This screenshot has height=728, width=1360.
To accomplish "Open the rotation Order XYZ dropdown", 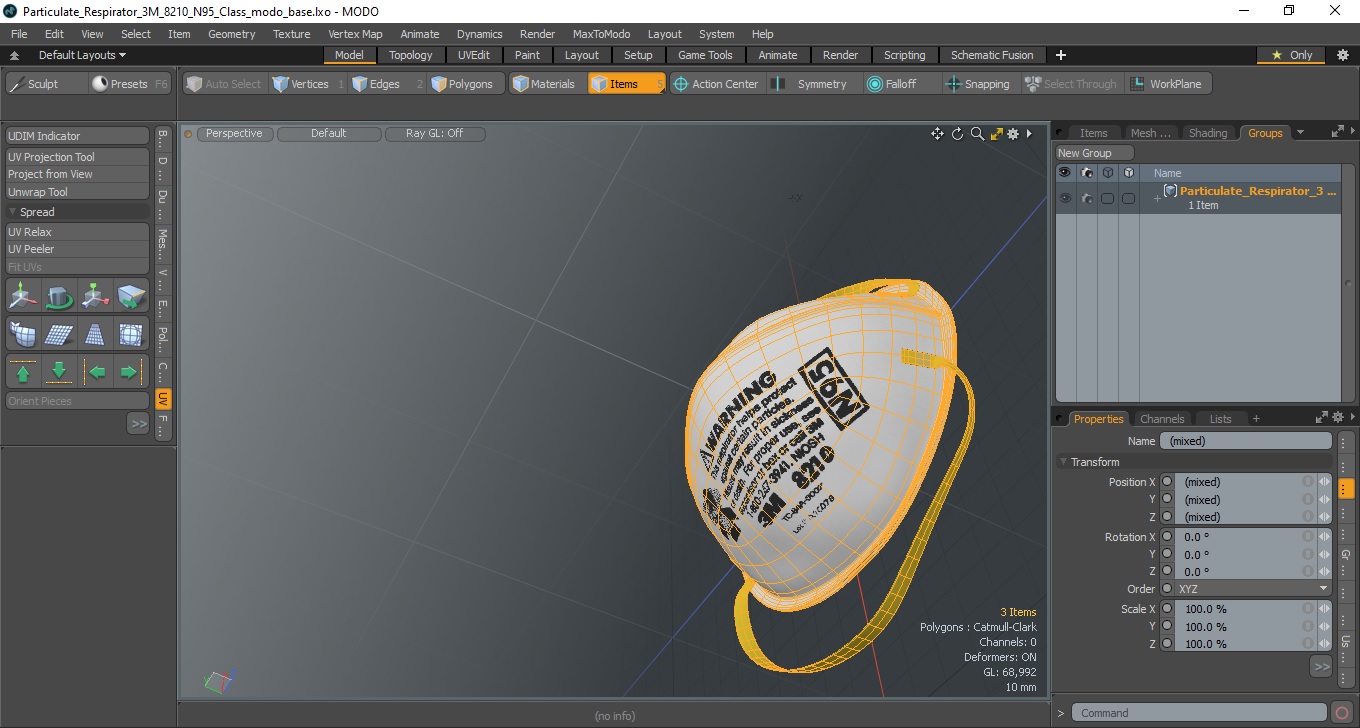I will (x=1253, y=589).
